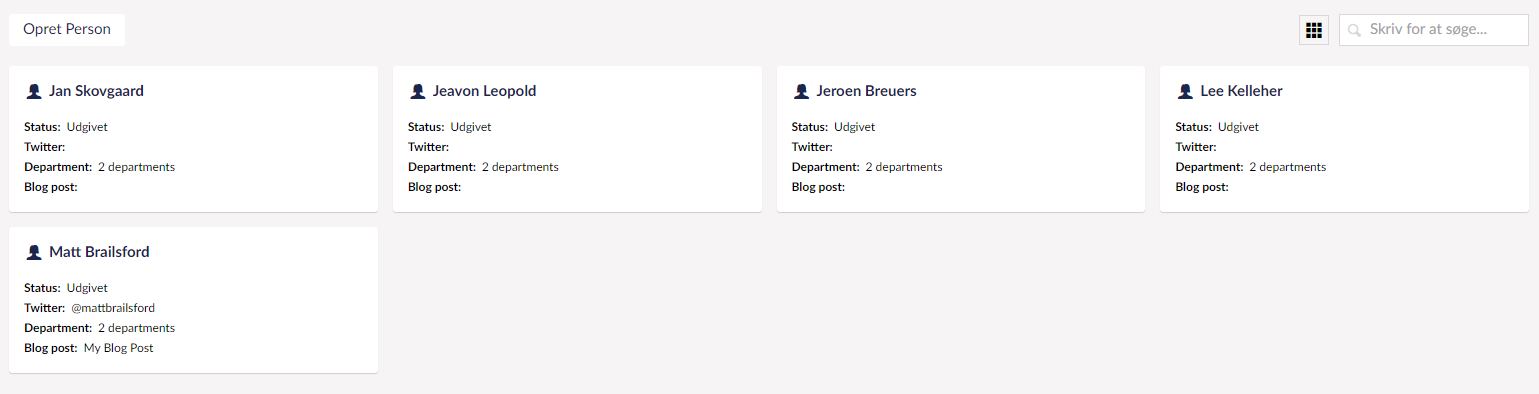Click the Opret Person button
The image size is (1539, 394).
coord(67,30)
